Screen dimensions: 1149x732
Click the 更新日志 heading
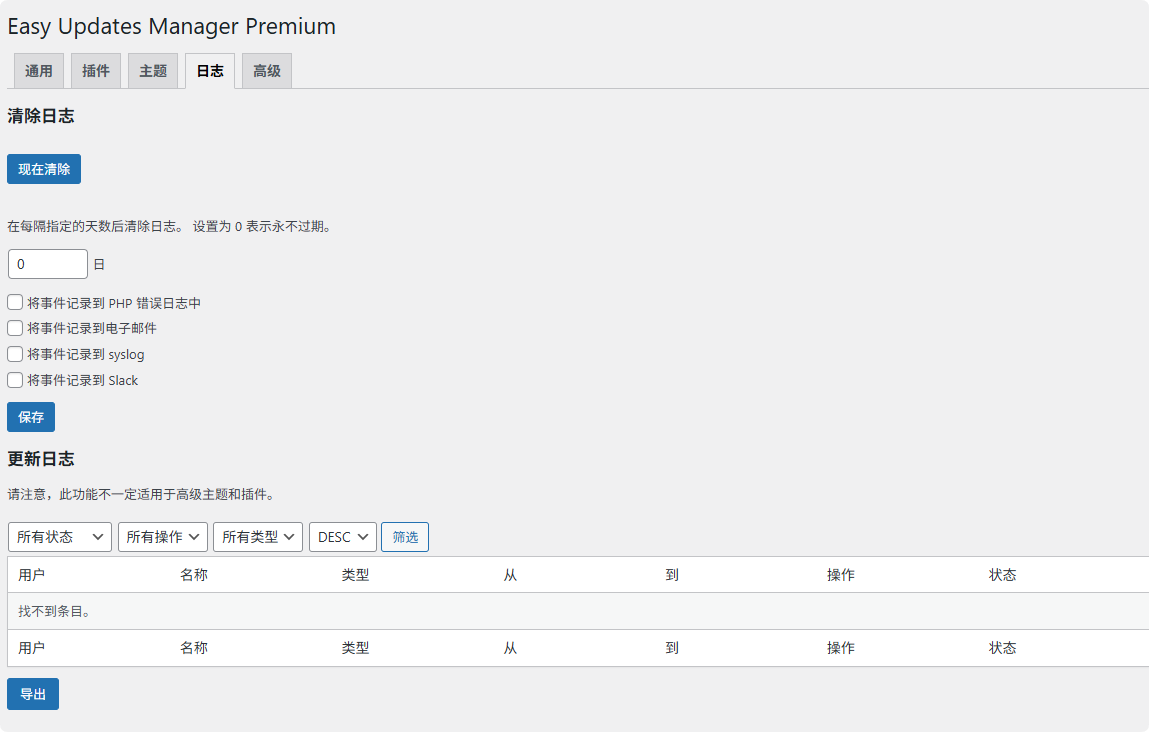tap(41, 459)
